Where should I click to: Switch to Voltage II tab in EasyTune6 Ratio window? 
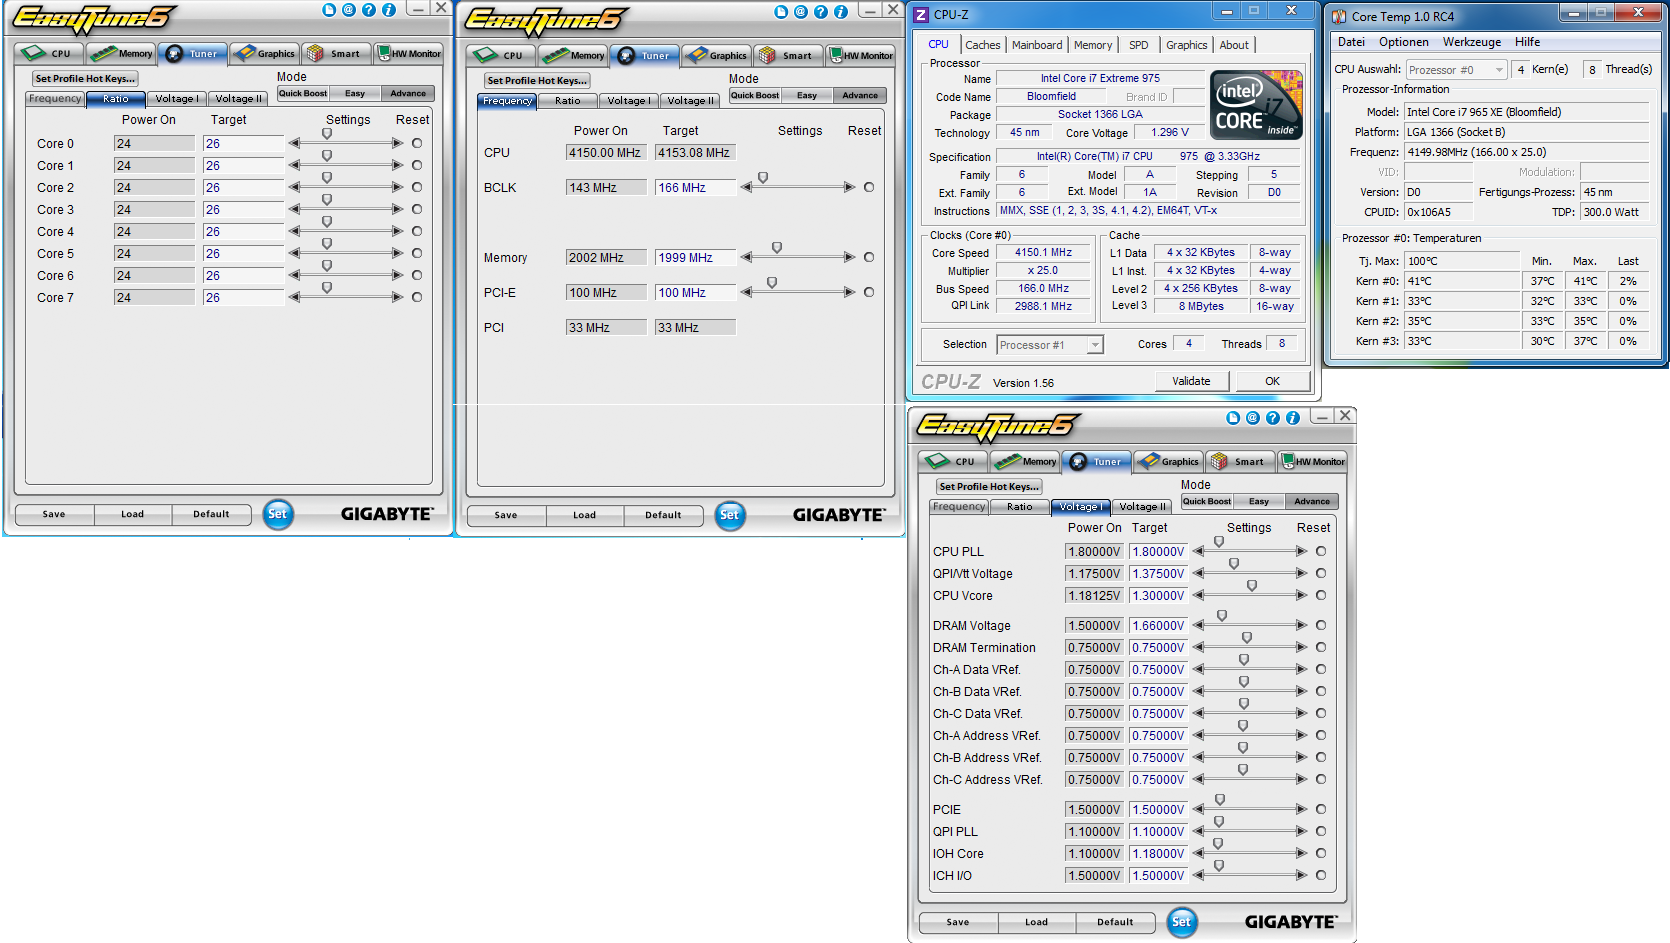[x=239, y=99]
